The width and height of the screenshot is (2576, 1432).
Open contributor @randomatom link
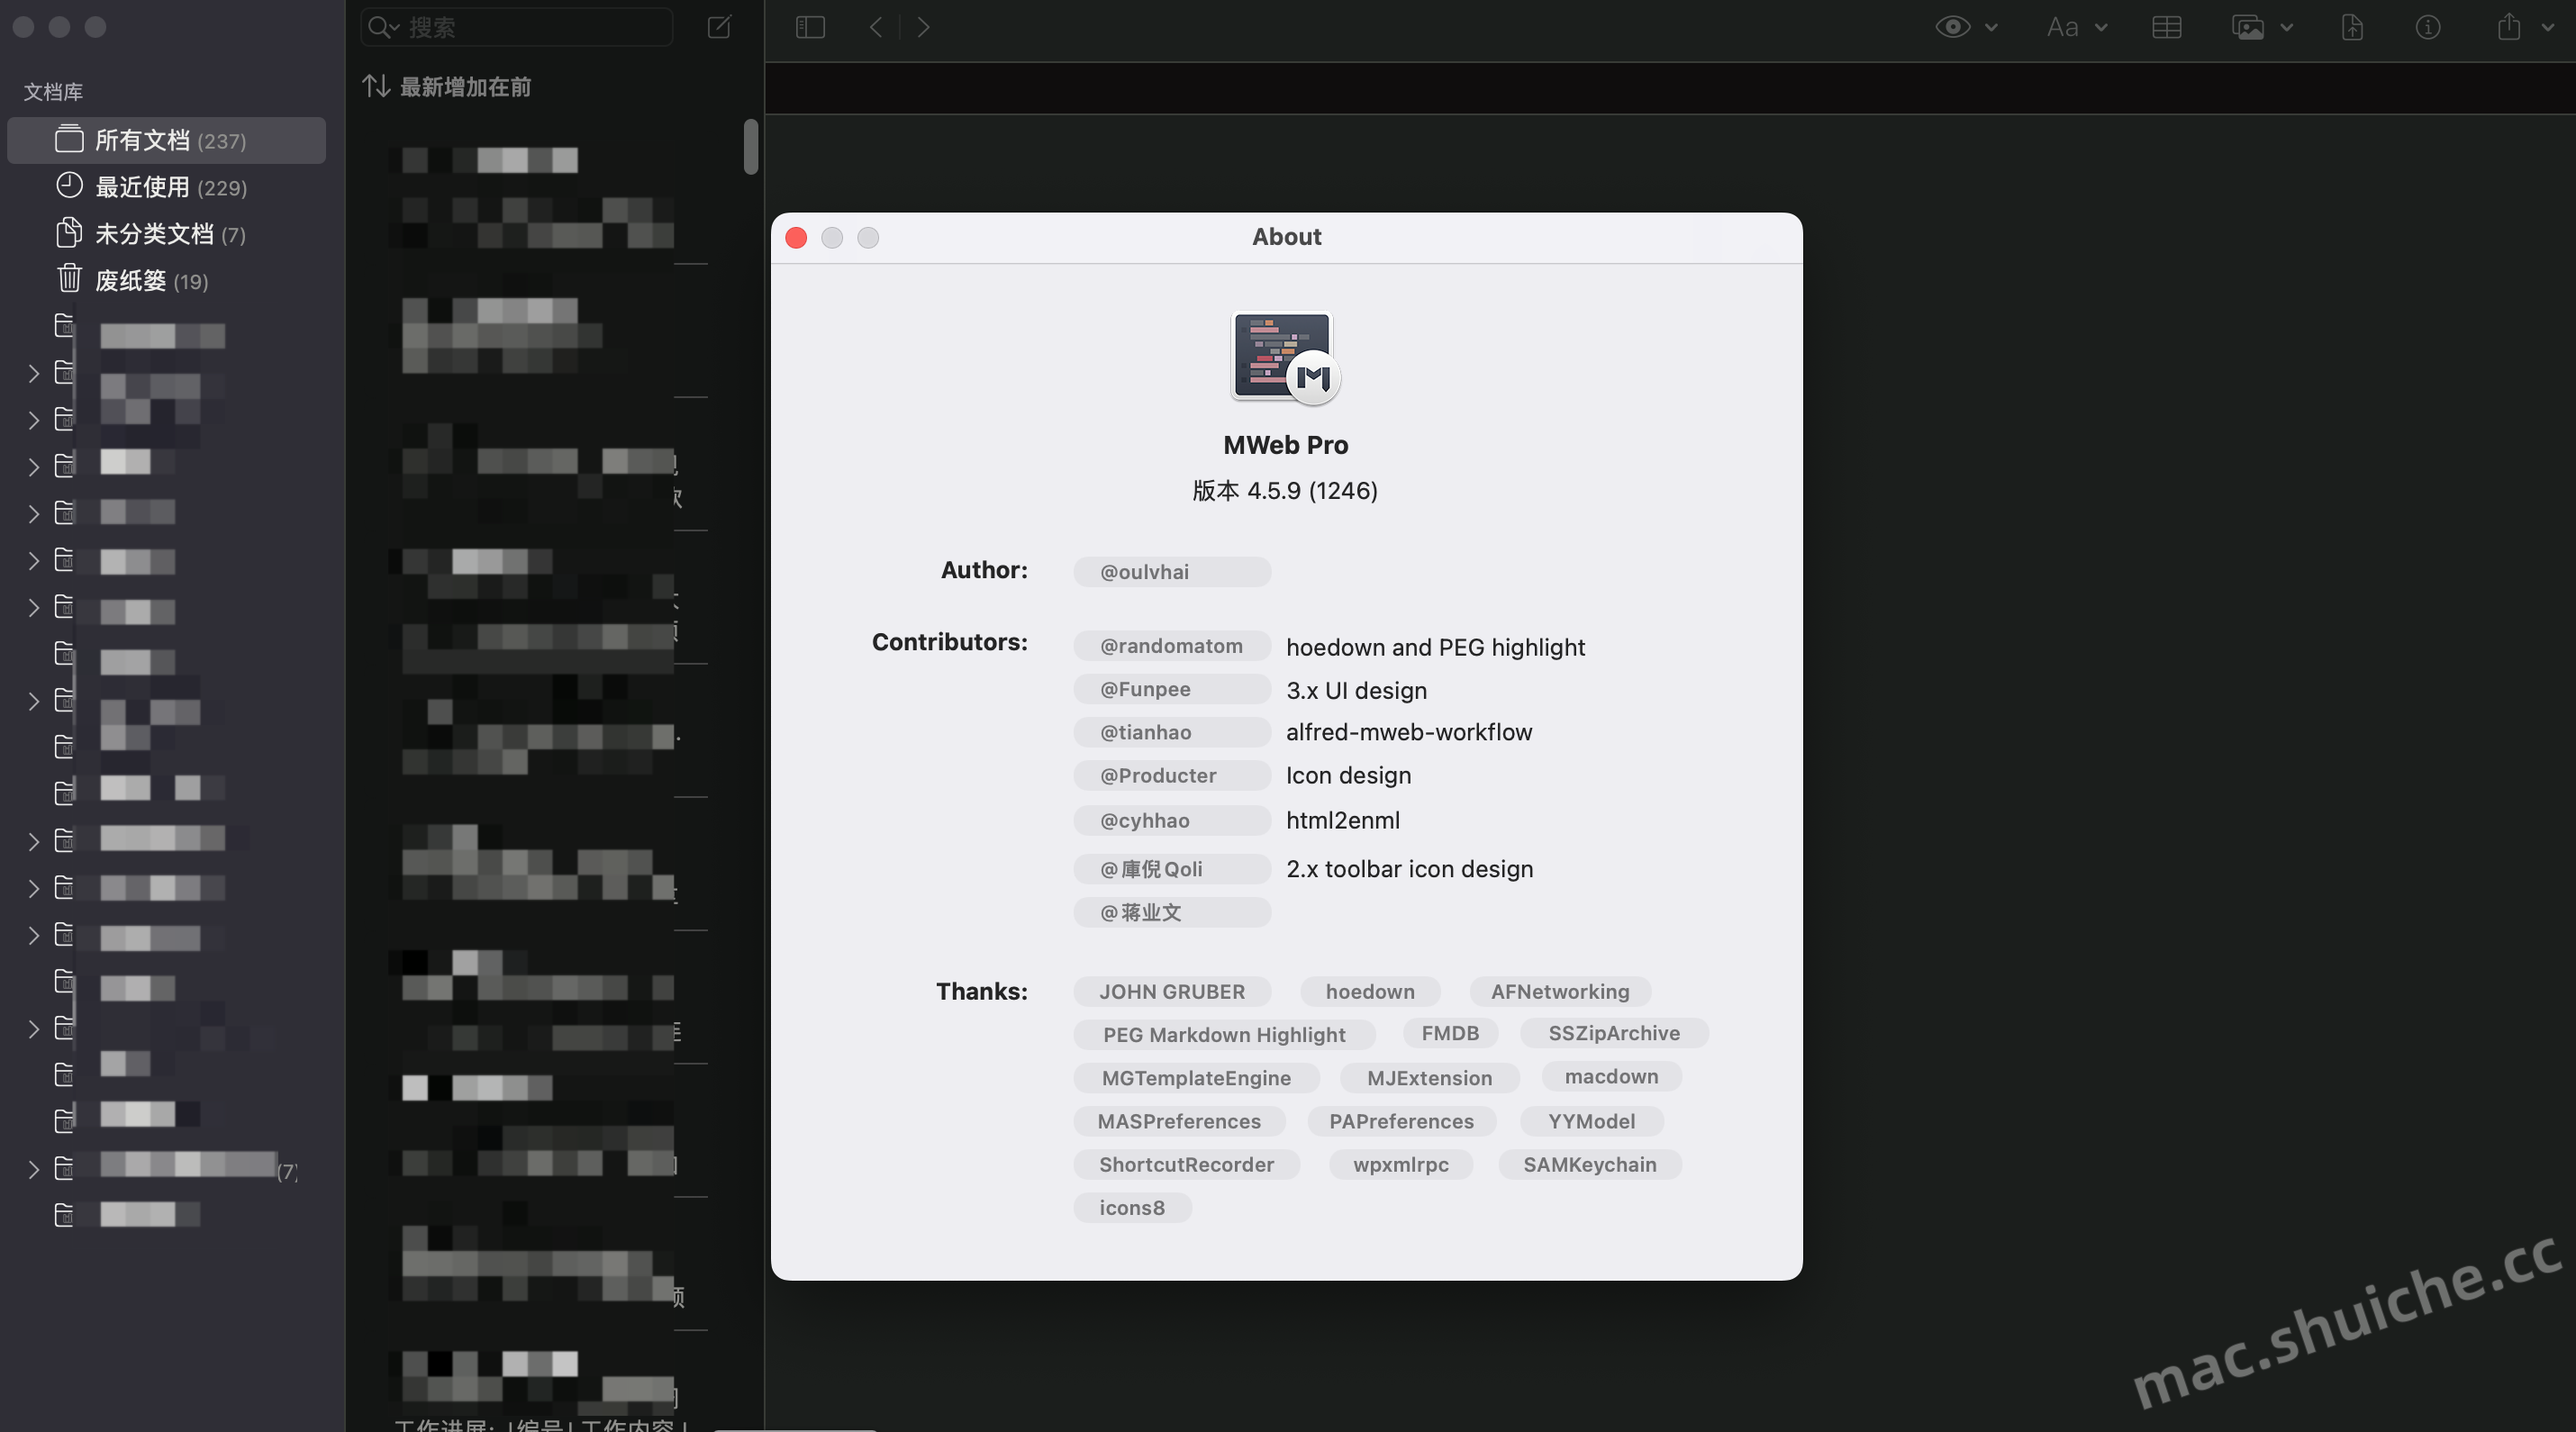point(1172,645)
